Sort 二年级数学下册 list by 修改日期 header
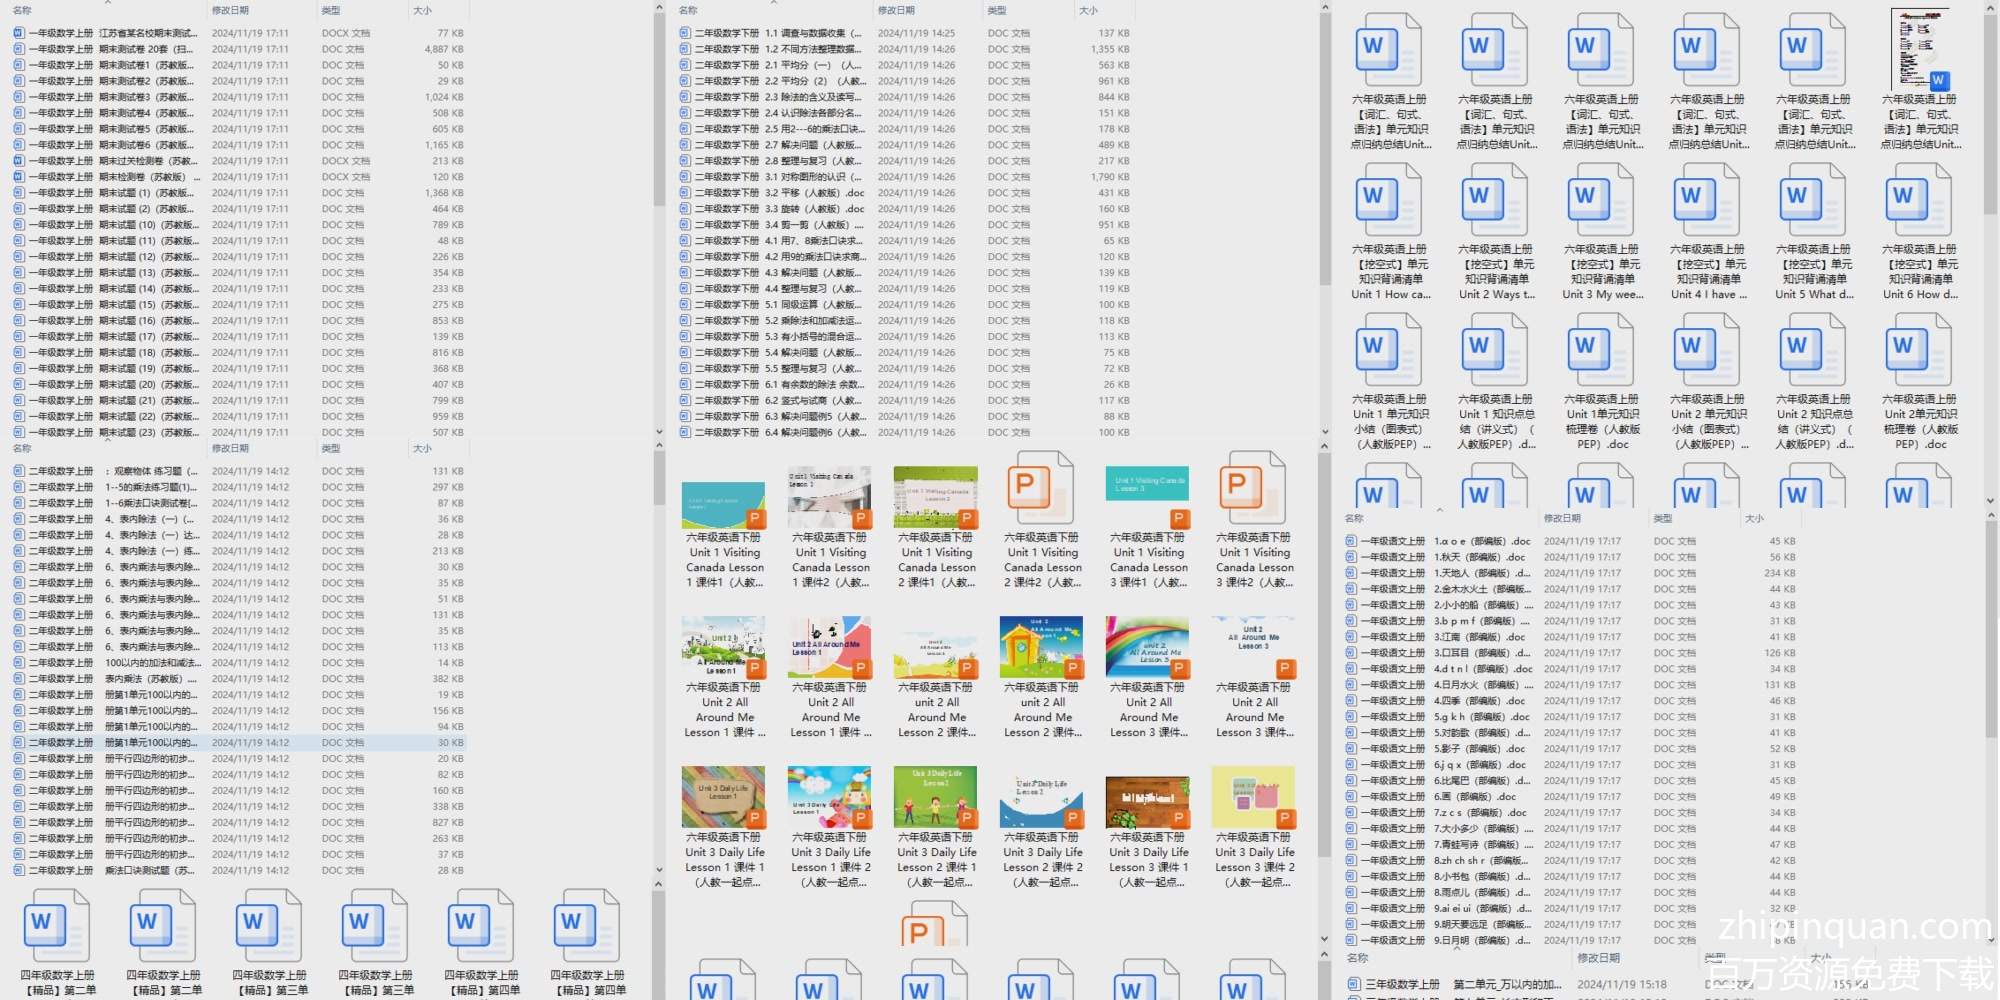 coord(896,10)
